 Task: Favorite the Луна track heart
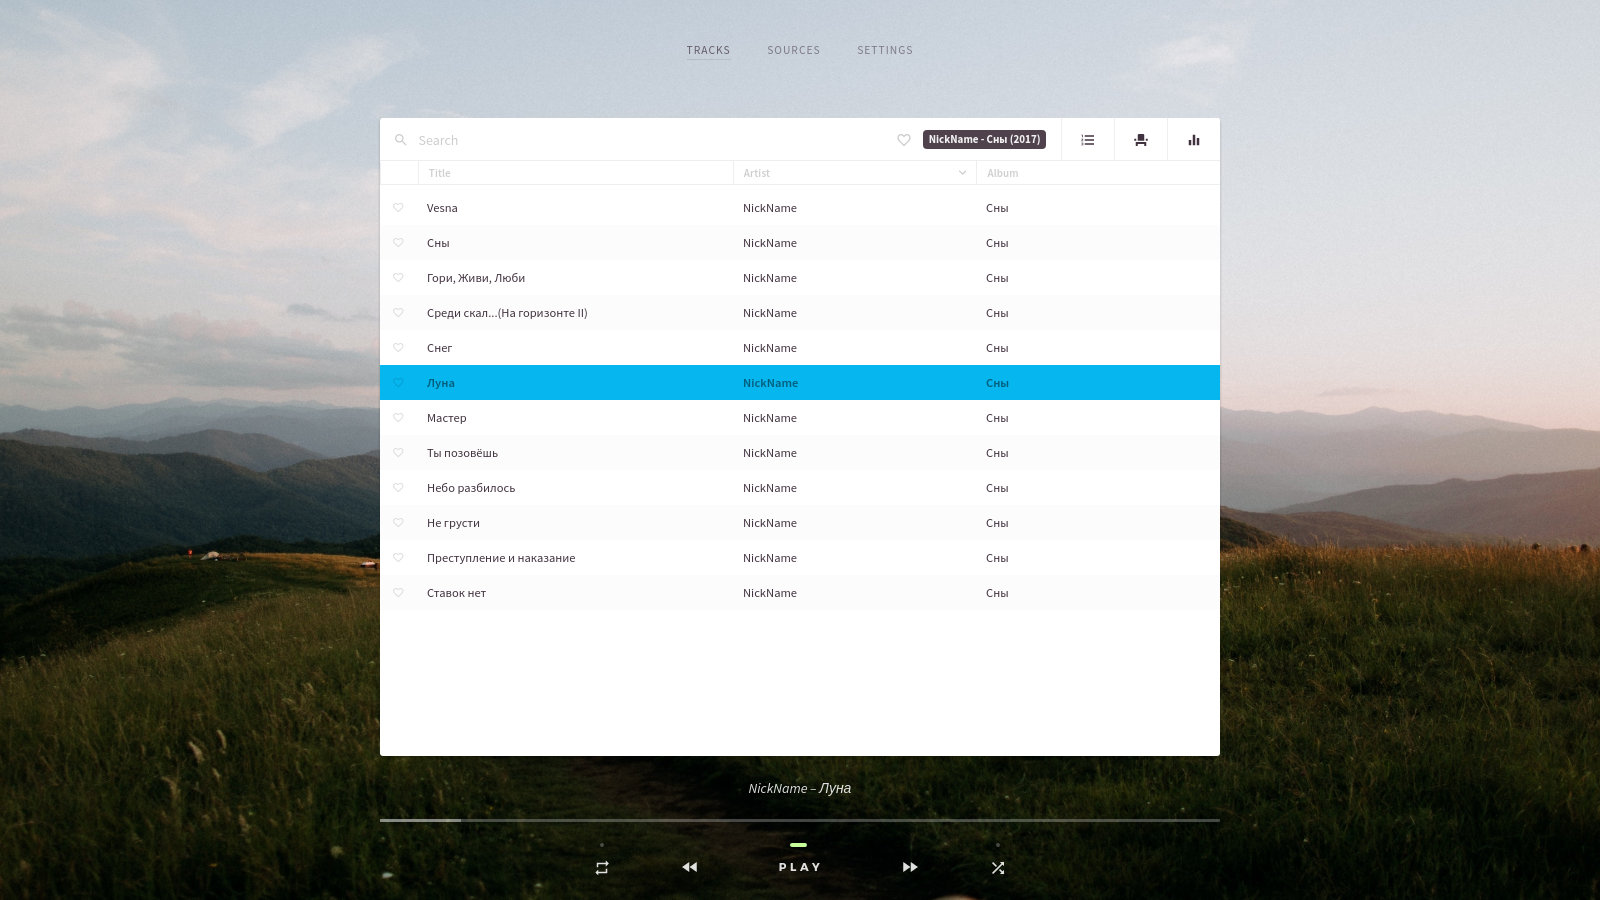(398, 383)
